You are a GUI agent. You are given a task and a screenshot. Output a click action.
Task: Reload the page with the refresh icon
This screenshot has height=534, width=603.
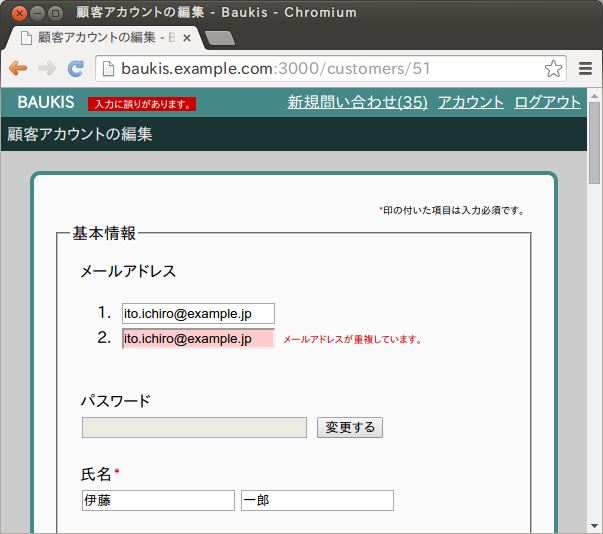(75, 68)
